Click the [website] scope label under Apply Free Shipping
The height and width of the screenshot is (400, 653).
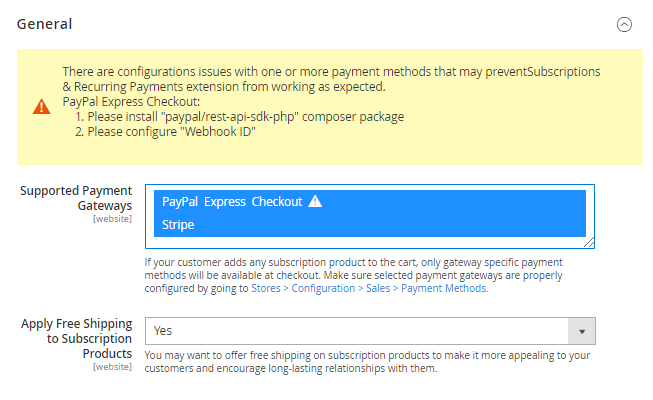pyautogui.click(x=112, y=367)
